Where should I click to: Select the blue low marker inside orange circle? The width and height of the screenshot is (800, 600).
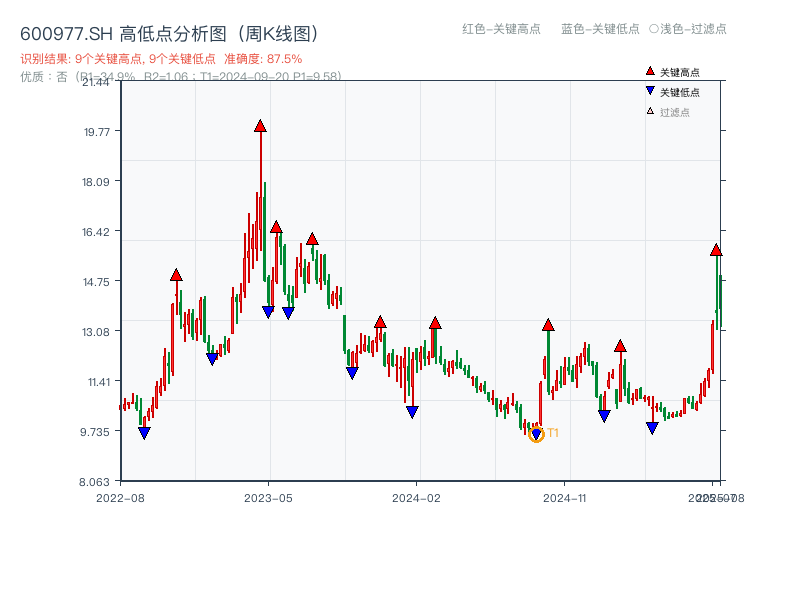tap(536, 431)
